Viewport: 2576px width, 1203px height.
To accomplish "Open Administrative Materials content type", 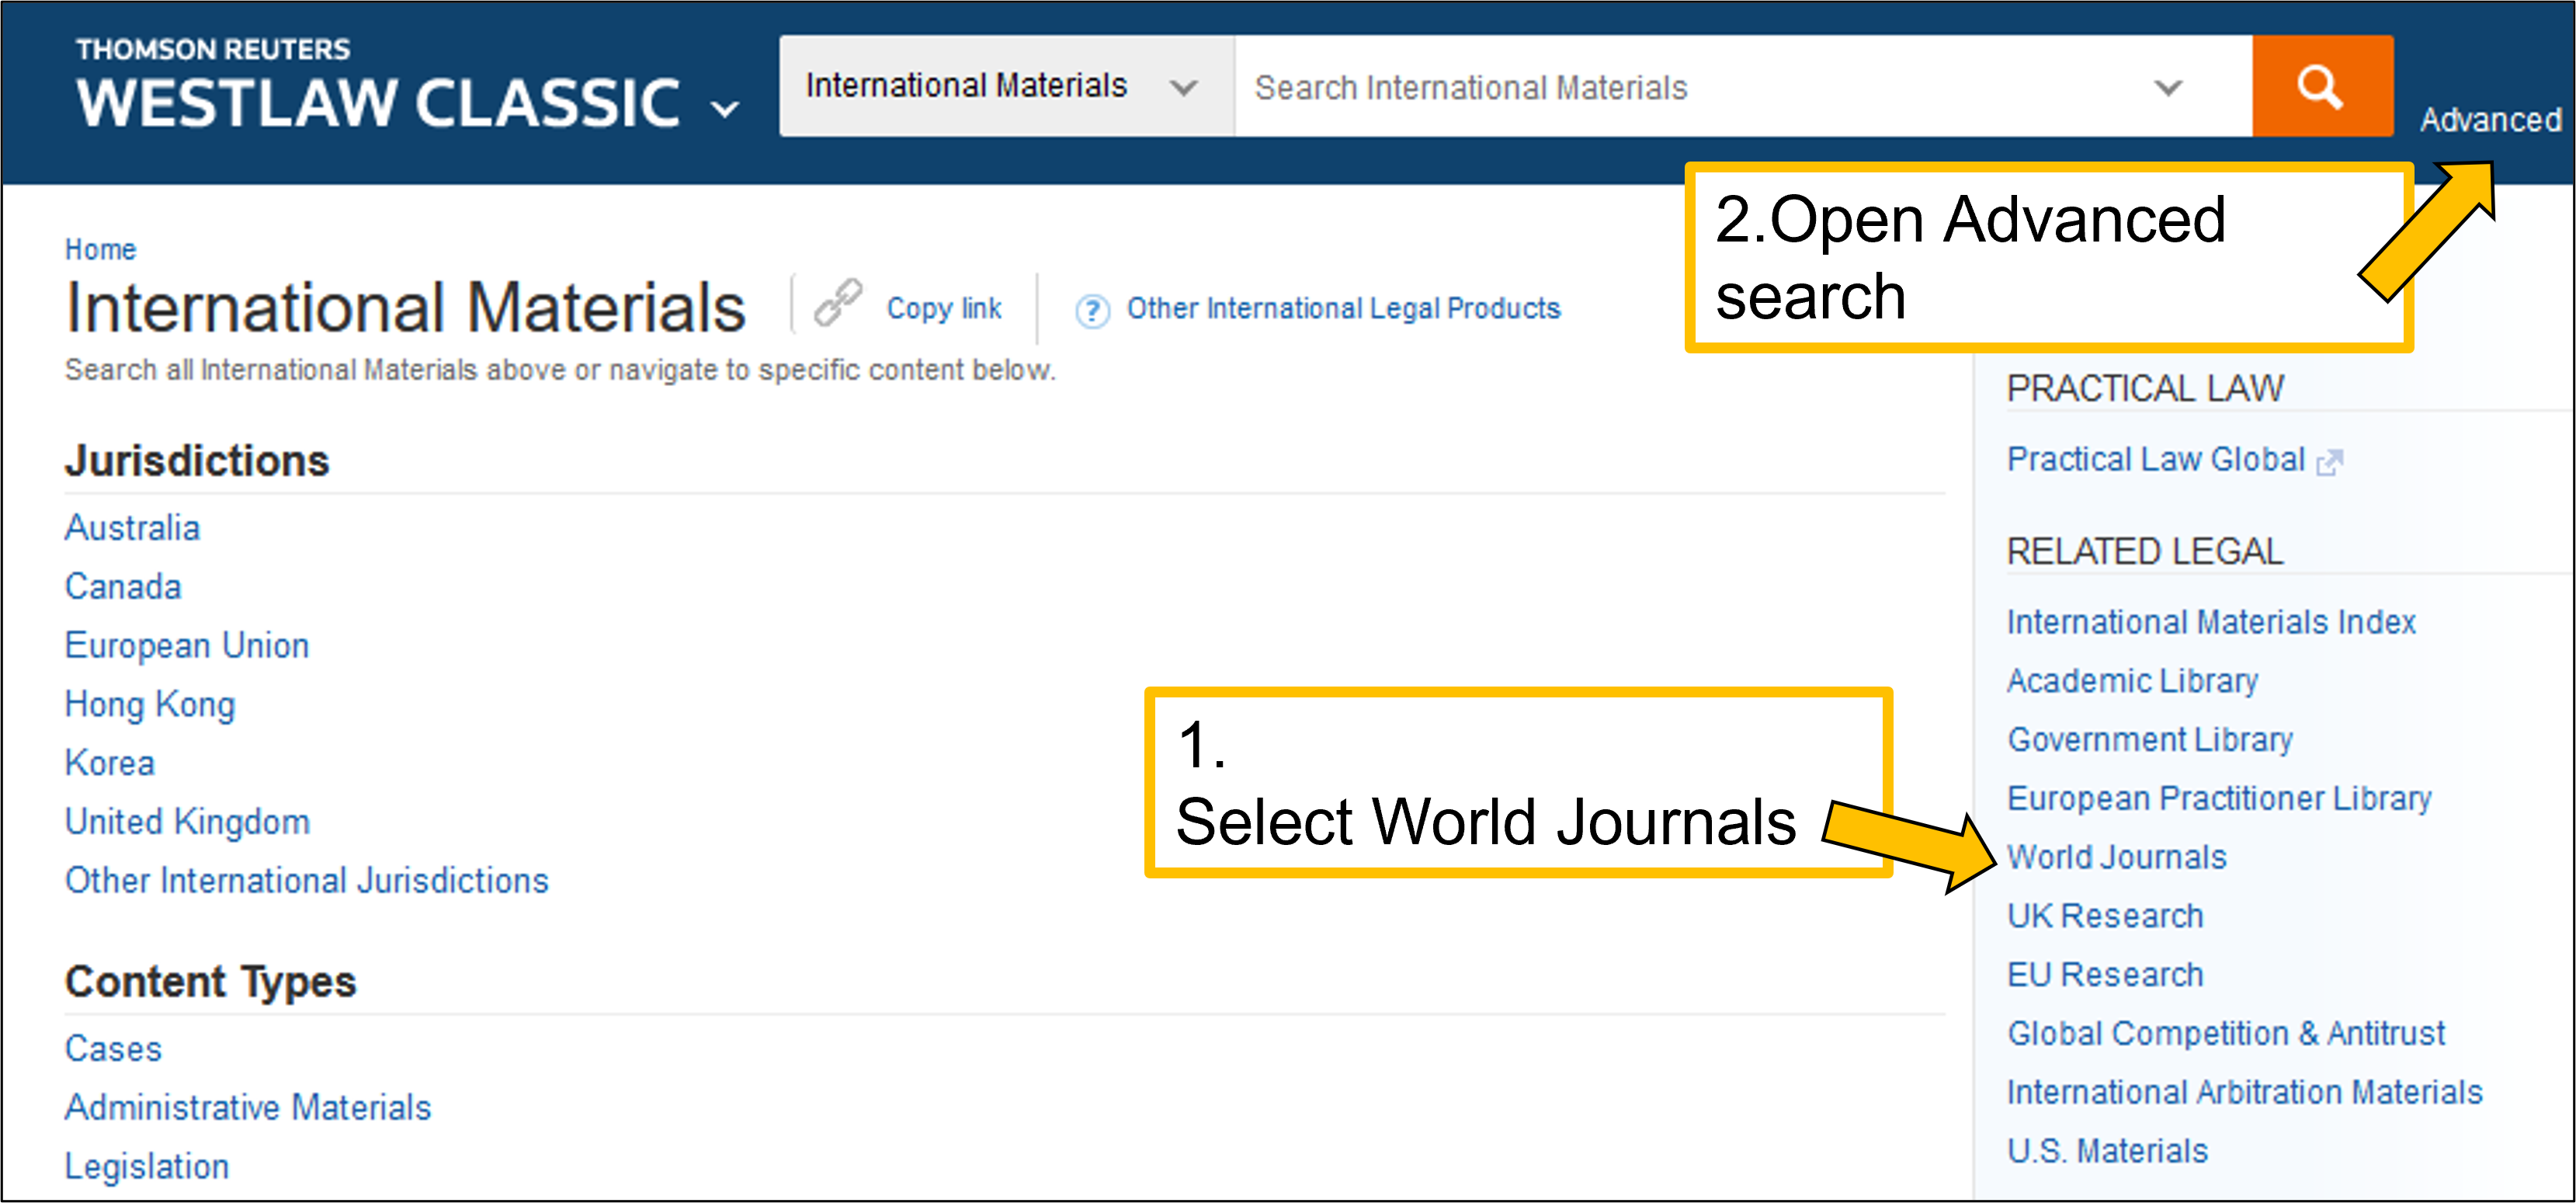I will pyautogui.click(x=248, y=1107).
